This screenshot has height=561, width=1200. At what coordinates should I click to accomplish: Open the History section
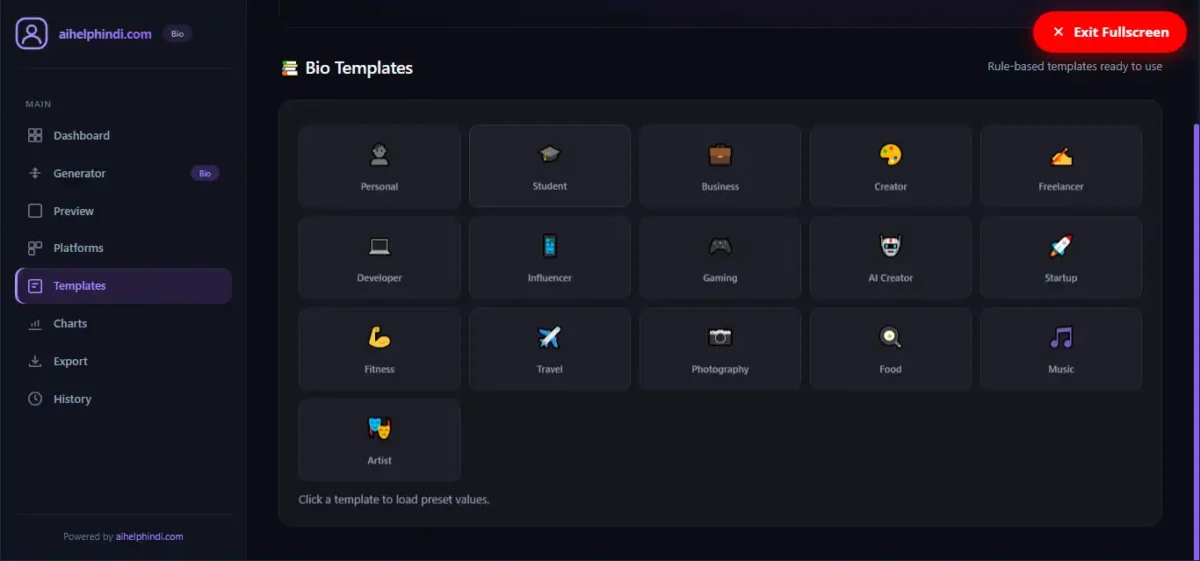click(124, 399)
